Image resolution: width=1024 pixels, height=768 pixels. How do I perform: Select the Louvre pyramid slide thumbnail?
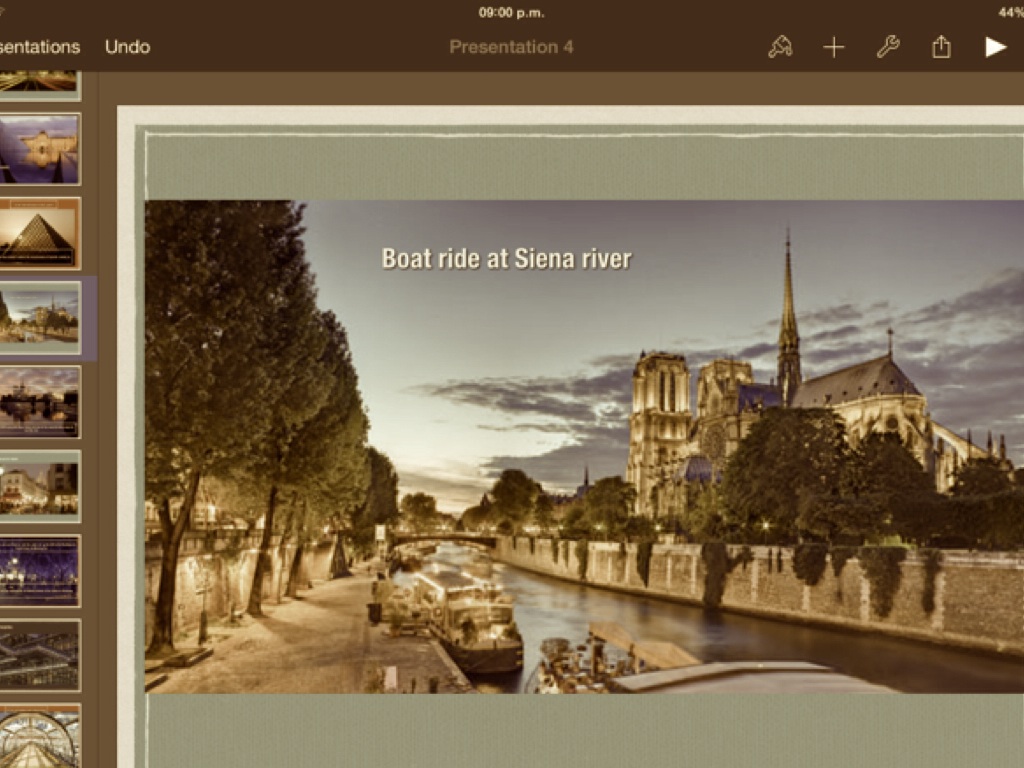39,233
